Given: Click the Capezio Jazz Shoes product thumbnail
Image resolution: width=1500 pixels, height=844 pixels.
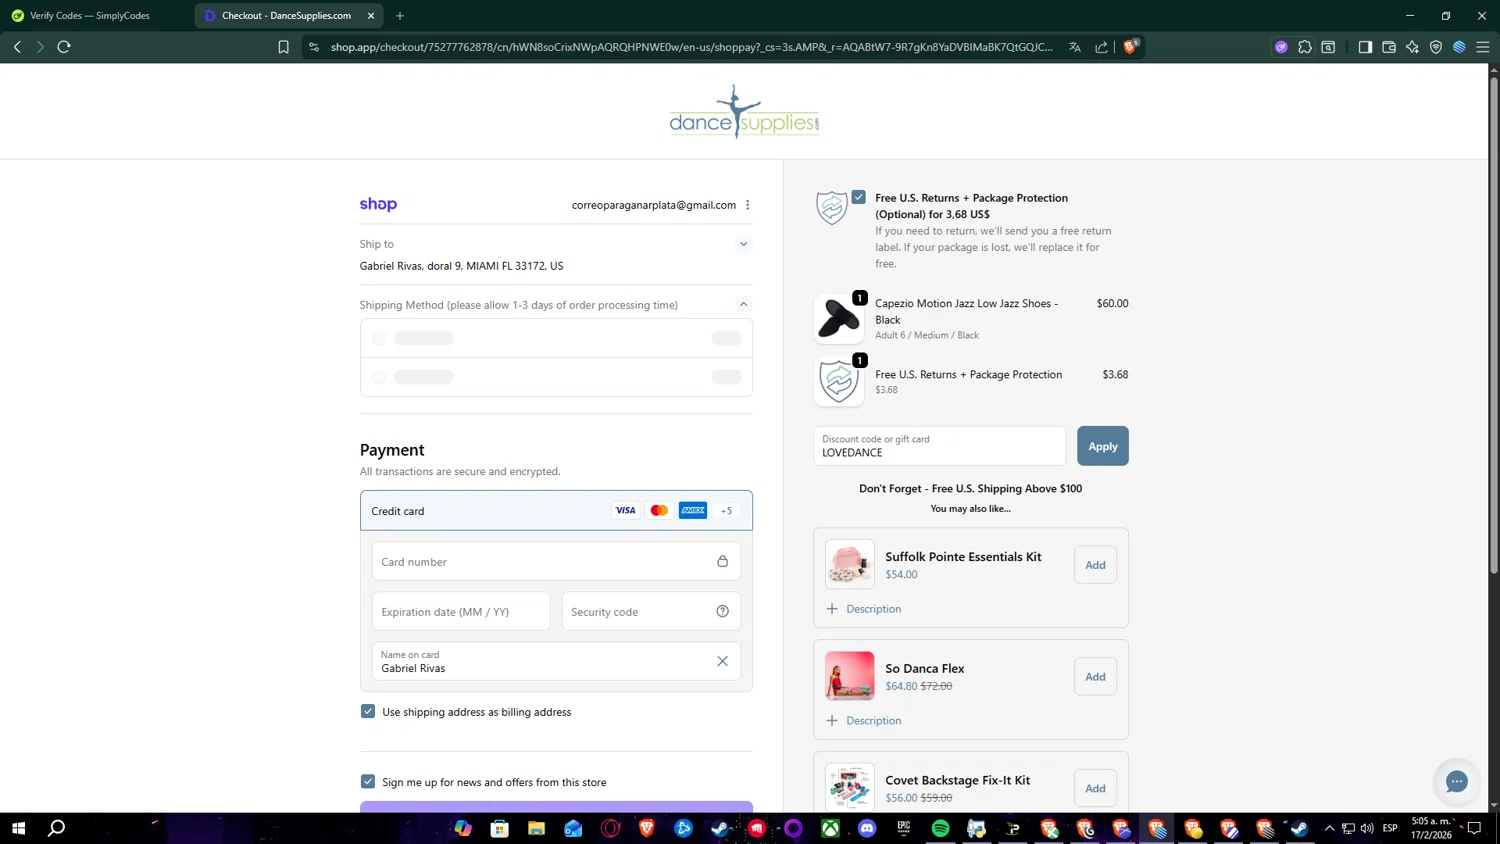Looking at the screenshot, I should click(839, 319).
